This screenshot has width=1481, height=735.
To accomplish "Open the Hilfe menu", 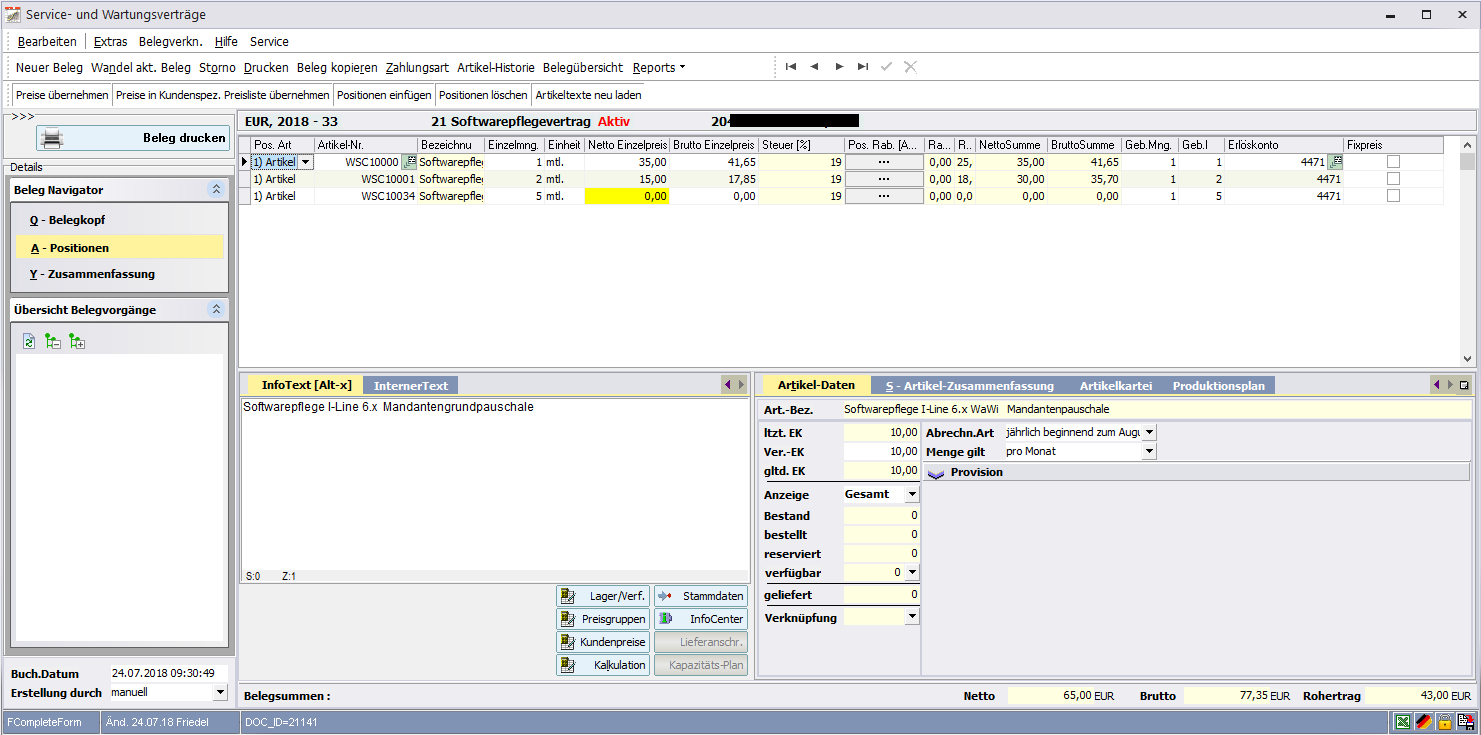I will (x=226, y=41).
